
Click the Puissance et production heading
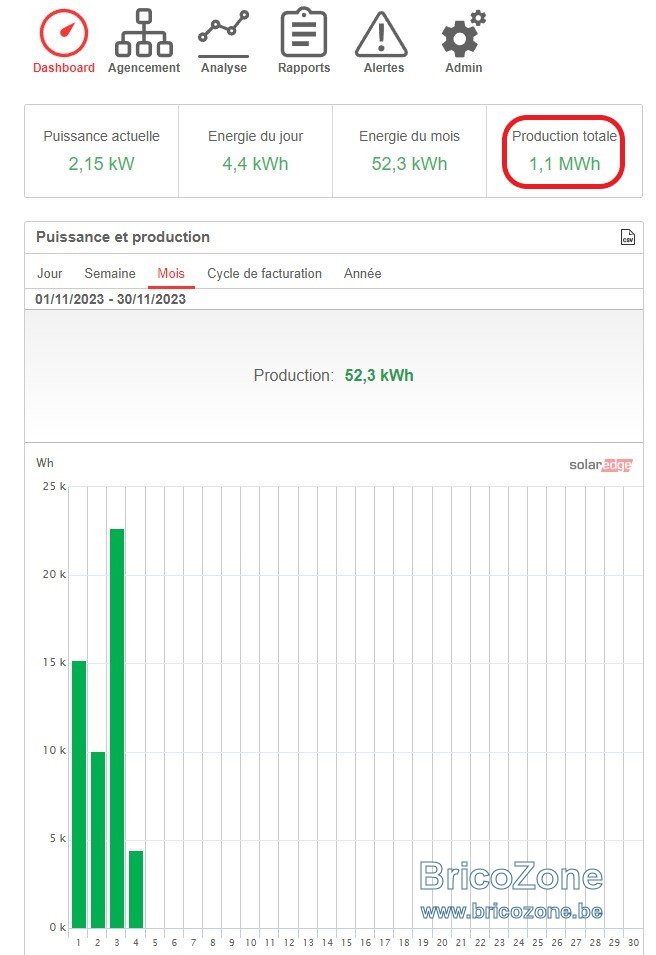coord(123,237)
